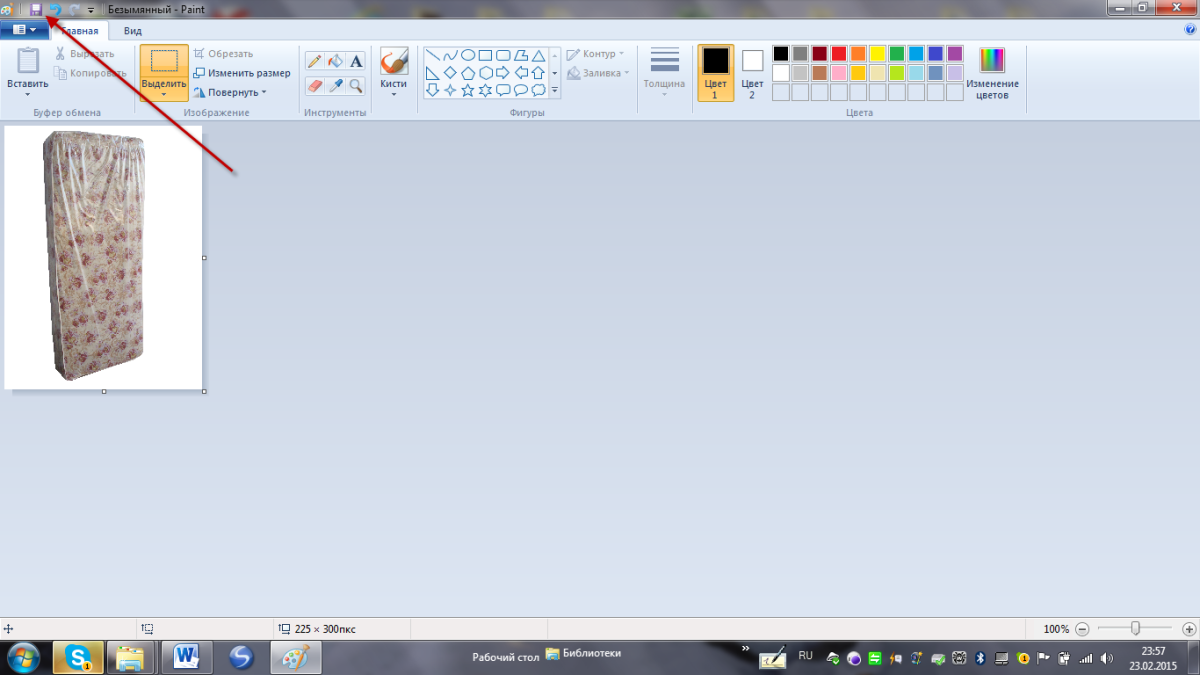This screenshot has width=1200, height=675.
Task: Pick the Rectangle shape
Action: point(485,55)
